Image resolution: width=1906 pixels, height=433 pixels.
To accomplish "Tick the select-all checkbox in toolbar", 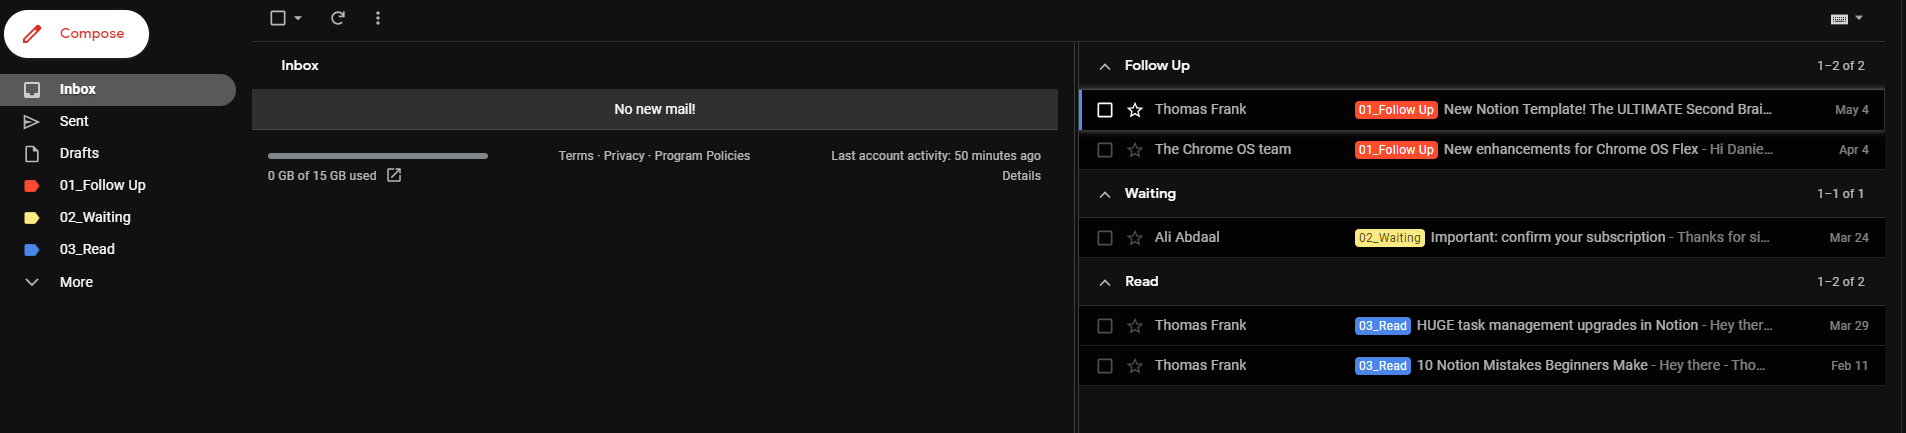I will coord(278,18).
